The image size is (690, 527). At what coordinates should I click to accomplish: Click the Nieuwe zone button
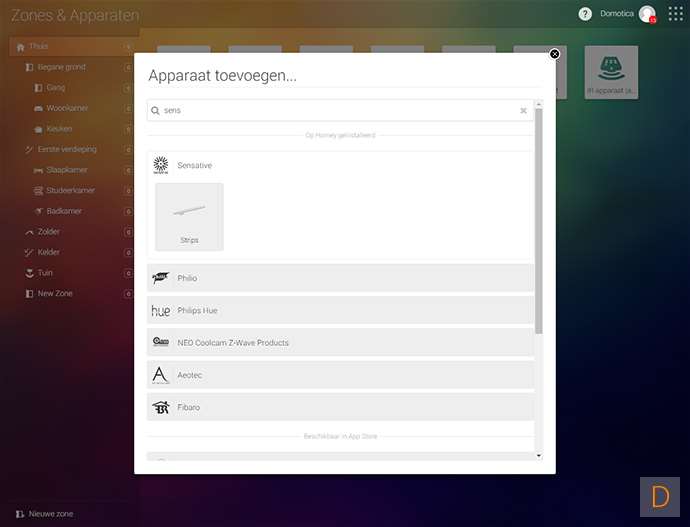[x=44, y=514]
